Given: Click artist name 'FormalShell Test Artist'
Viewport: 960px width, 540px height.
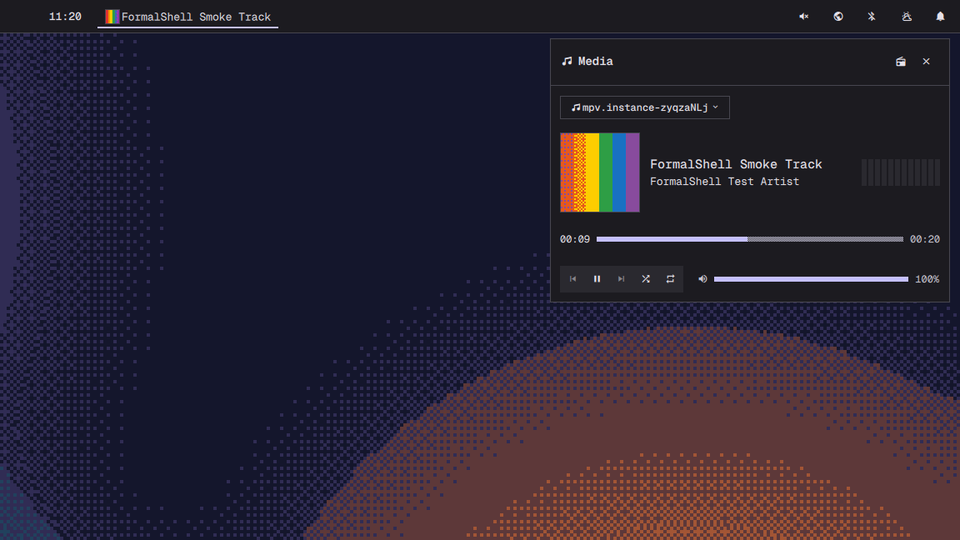Looking at the screenshot, I should [724, 181].
